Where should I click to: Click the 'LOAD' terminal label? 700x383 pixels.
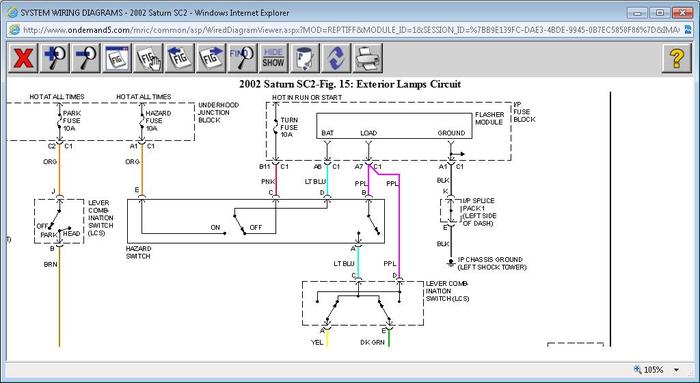(x=368, y=133)
